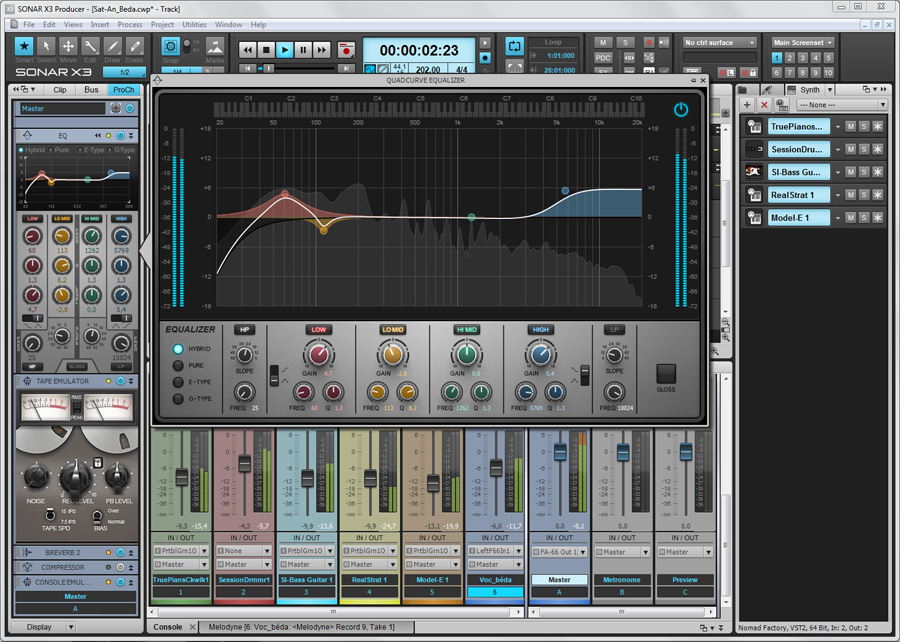Click the Voc_béda channel volume fader
Image resolution: width=900 pixels, height=642 pixels.
[x=496, y=467]
